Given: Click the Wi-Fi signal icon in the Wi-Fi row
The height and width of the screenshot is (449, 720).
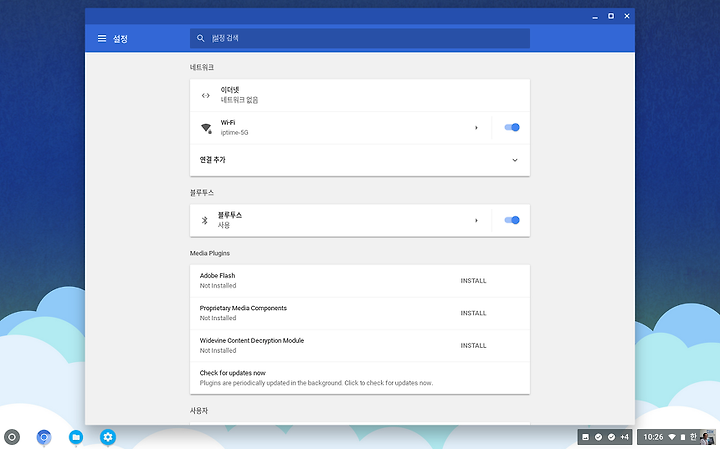Looking at the screenshot, I should click(x=206, y=128).
